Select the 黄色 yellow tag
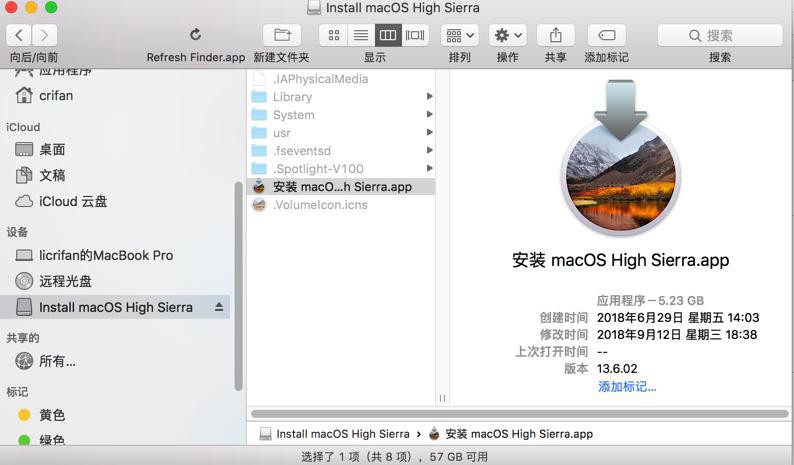Viewport: 794px width, 465px height. tap(116, 415)
